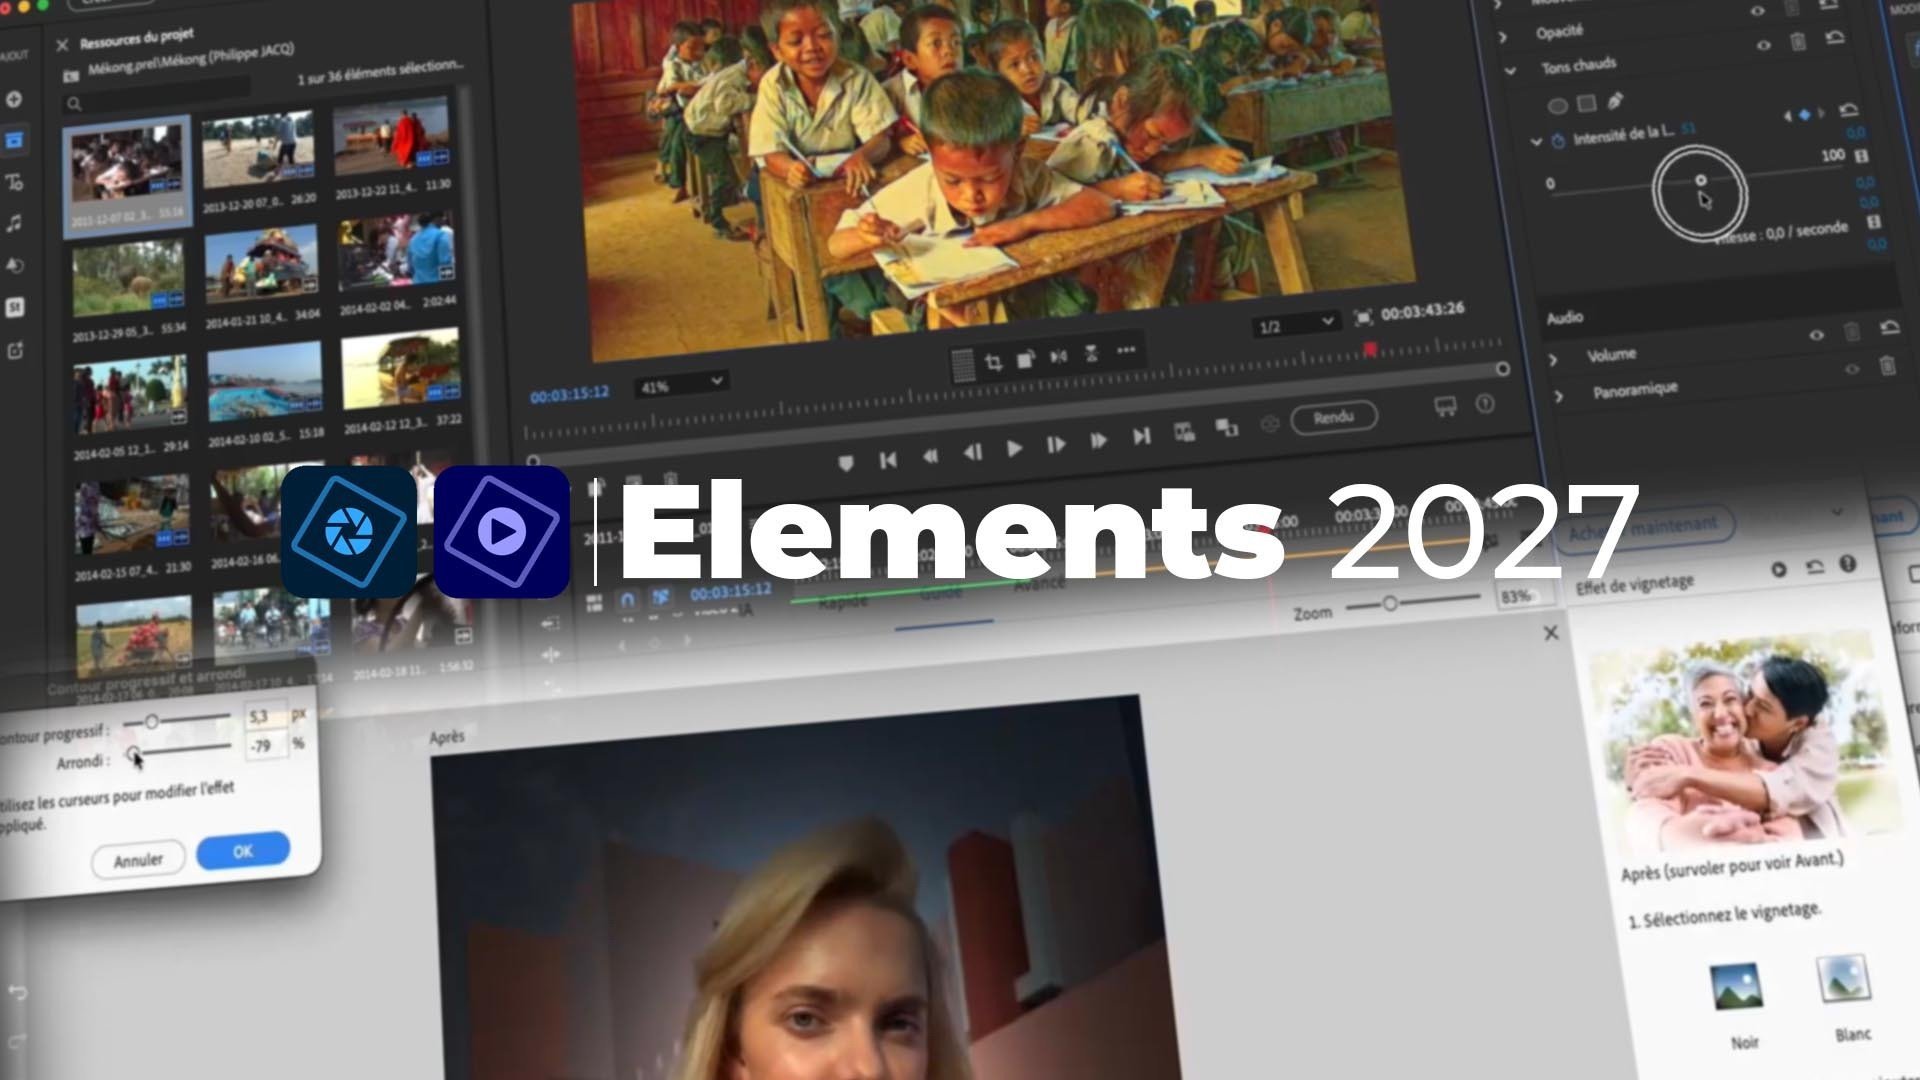Select the pen mask tool under Tons chauds
The width and height of the screenshot is (1920, 1080).
pos(1614,101)
